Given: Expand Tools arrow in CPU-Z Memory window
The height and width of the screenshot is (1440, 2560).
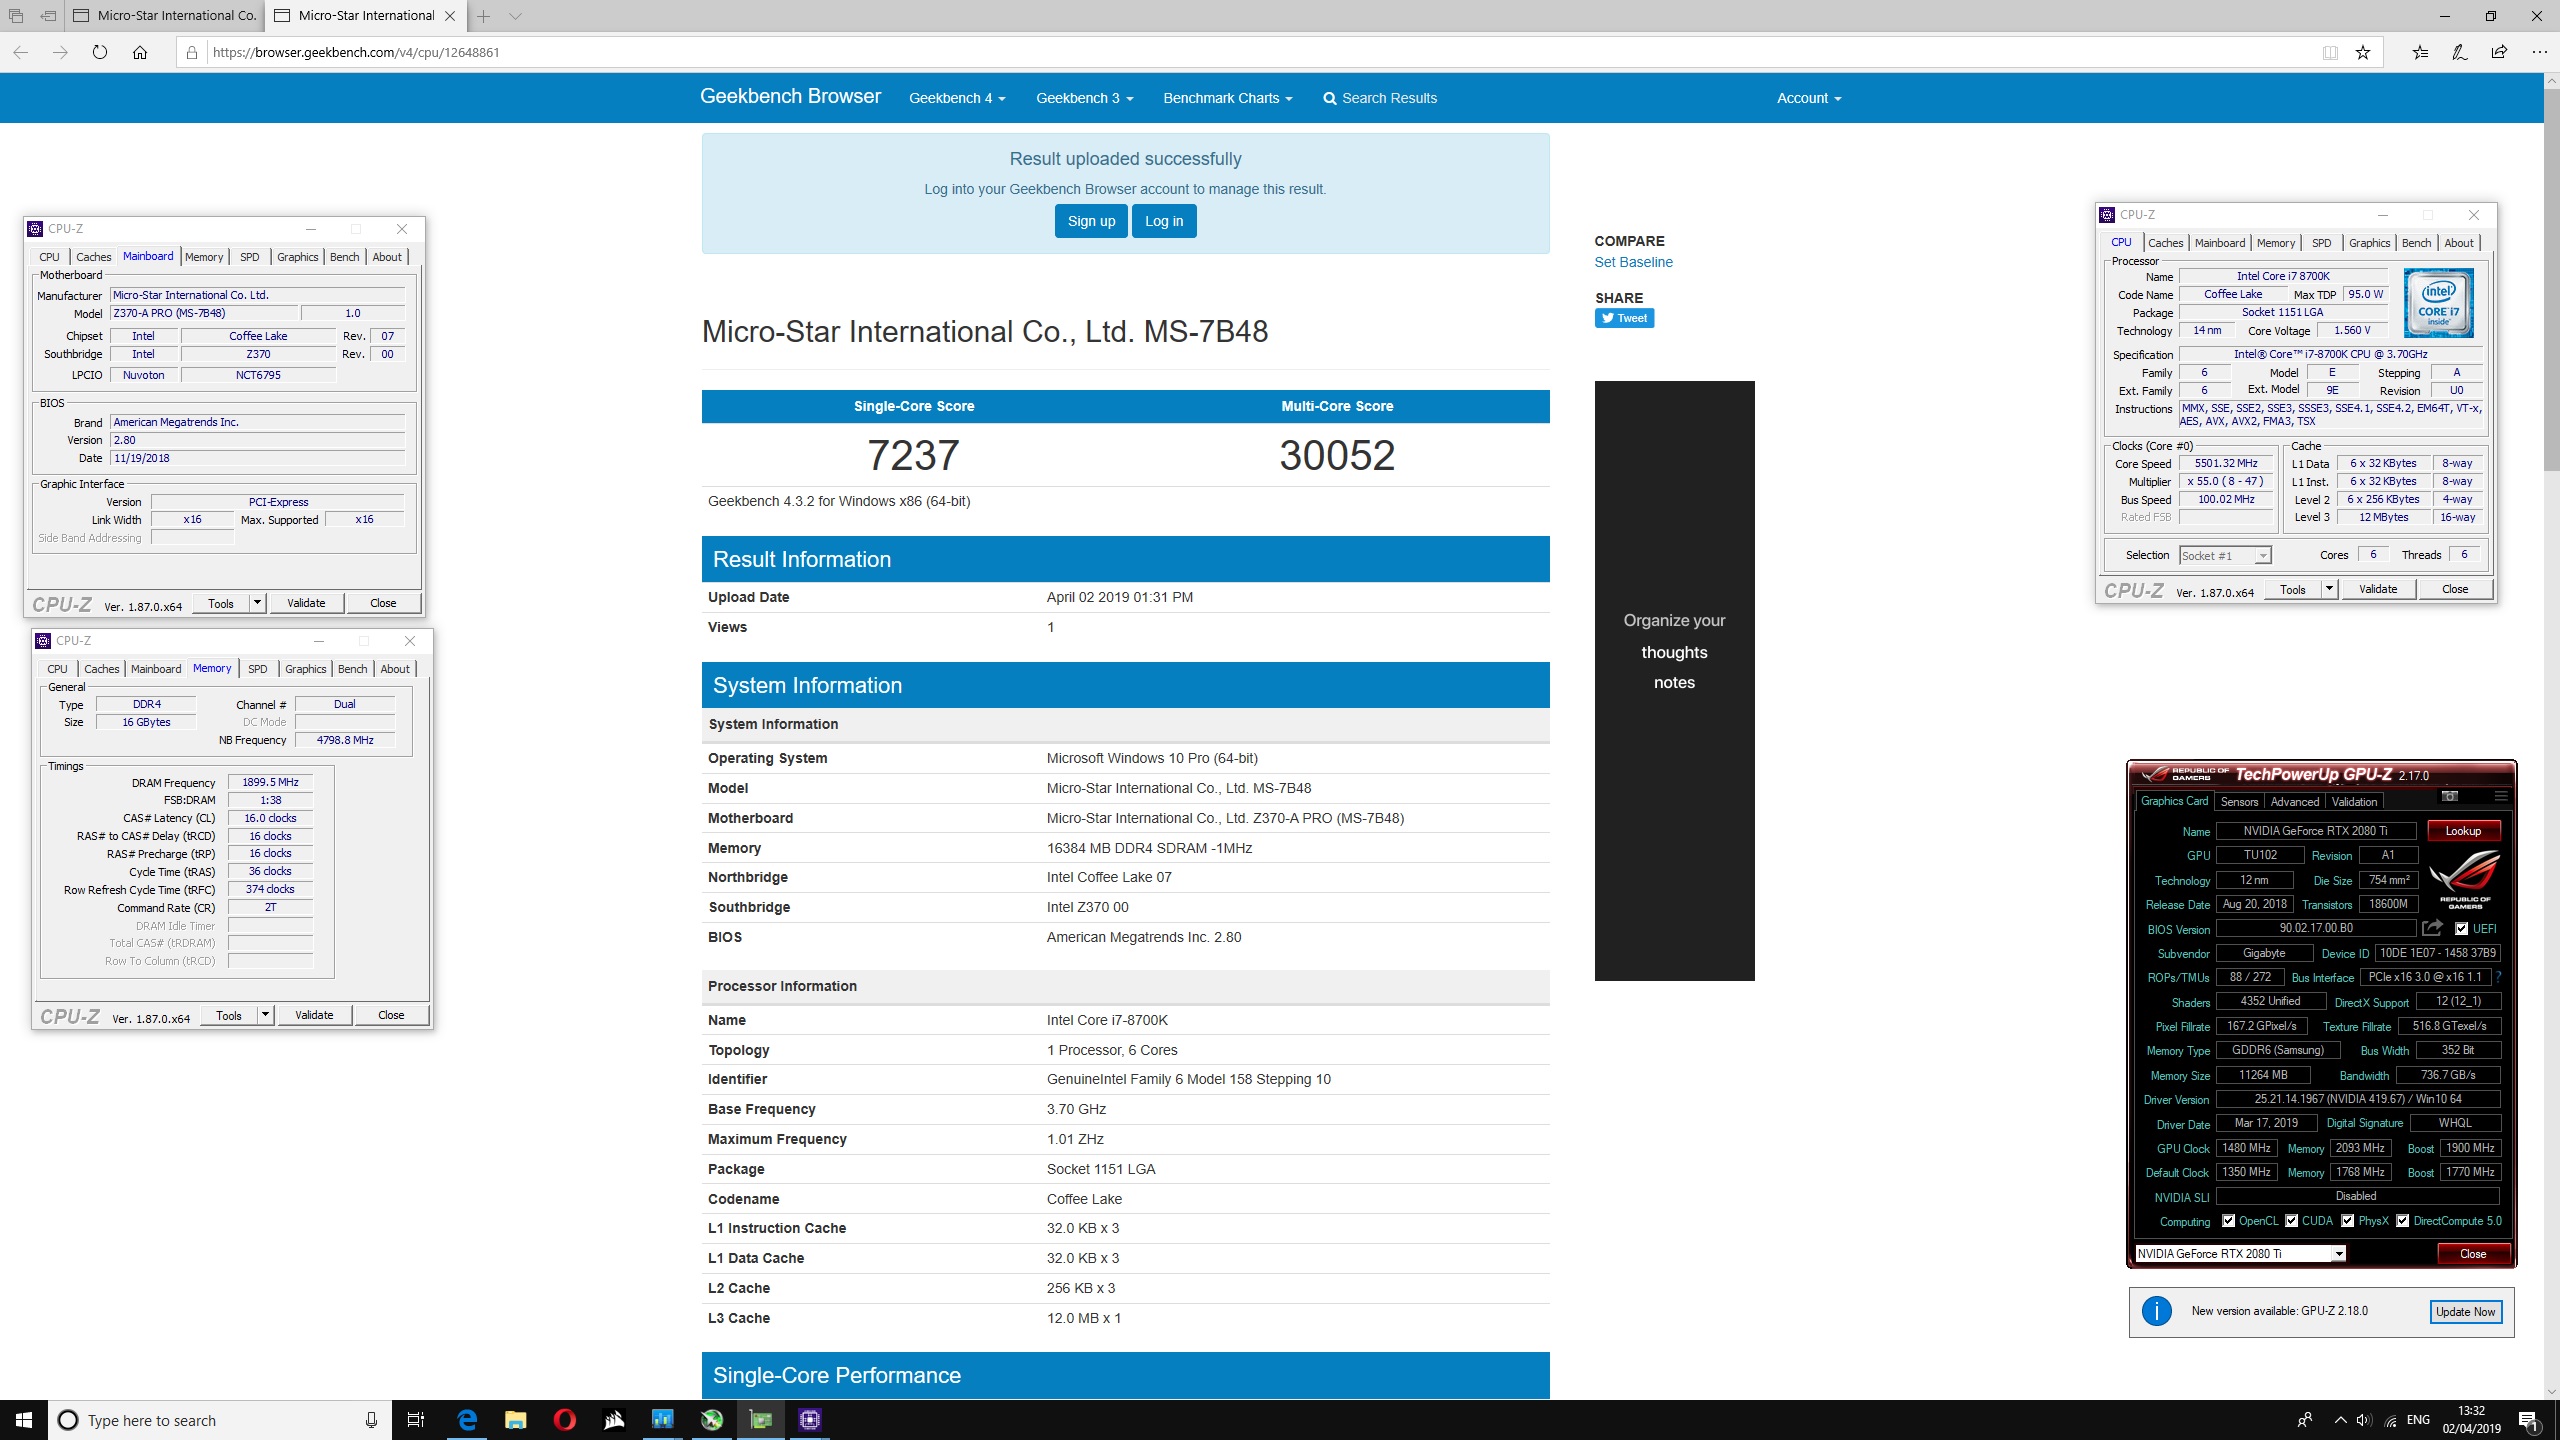Looking at the screenshot, I should coord(265,1015).
